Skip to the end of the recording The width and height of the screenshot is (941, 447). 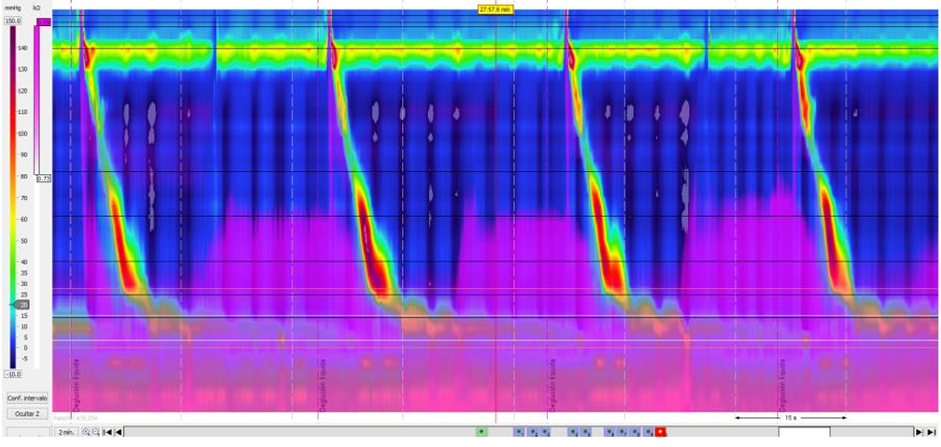(932, 432)
